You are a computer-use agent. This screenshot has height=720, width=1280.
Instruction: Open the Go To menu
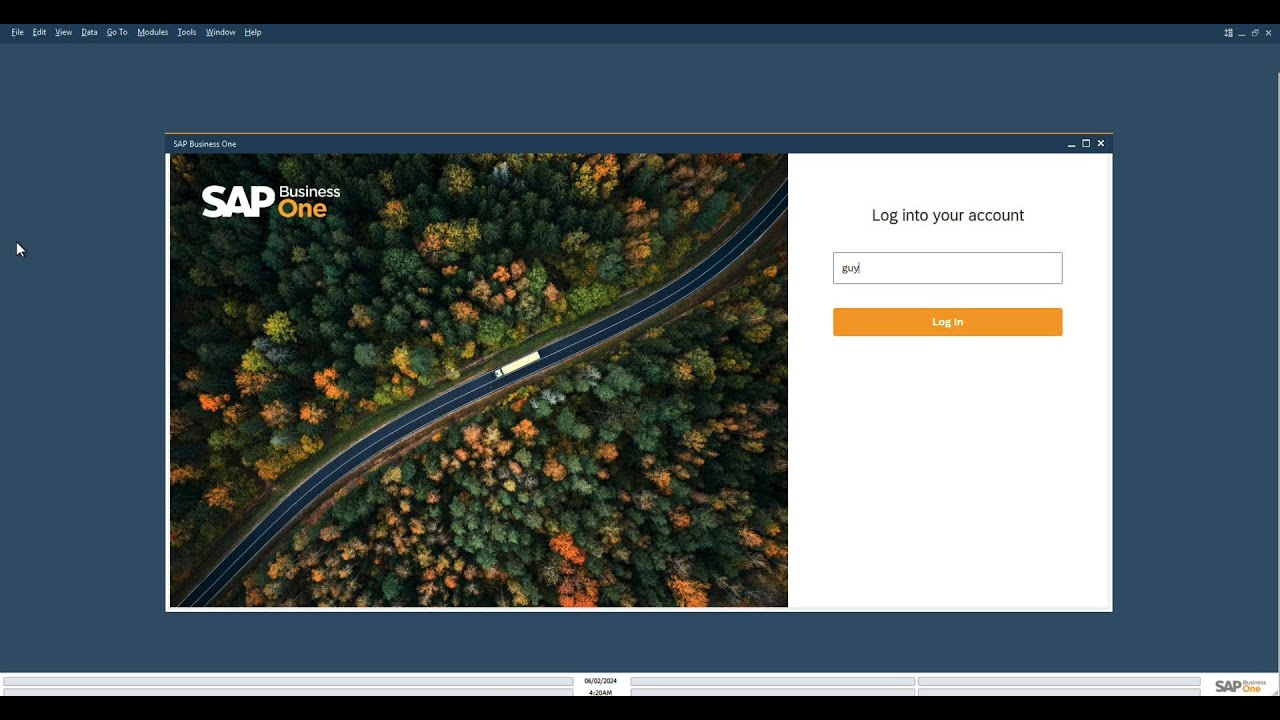pos(117,32)
